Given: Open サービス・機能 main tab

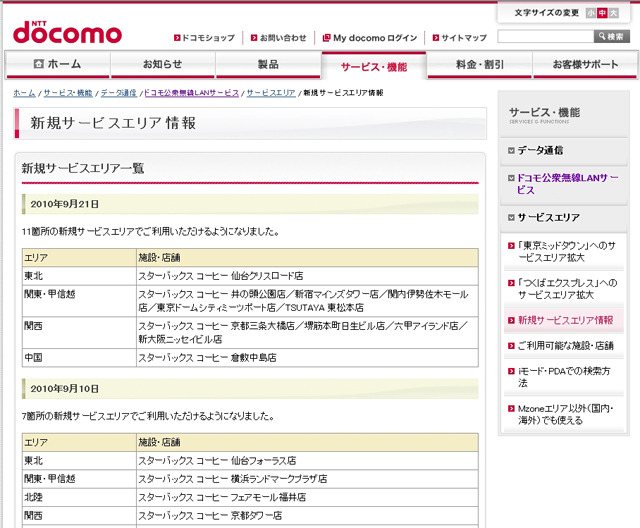Looking at the screenshot, I should pyautogui.click(x=374, y=67).
